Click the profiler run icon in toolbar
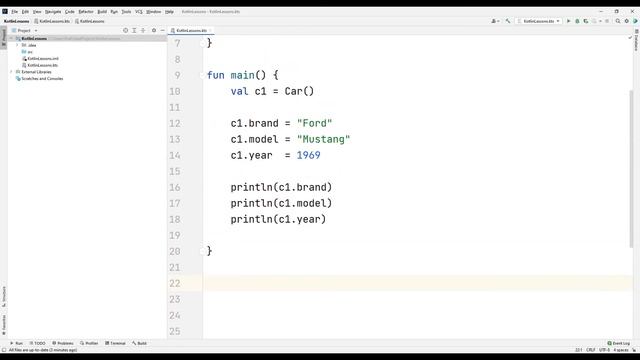The height and width of the screenshot is (360, 640). point(595,21)
